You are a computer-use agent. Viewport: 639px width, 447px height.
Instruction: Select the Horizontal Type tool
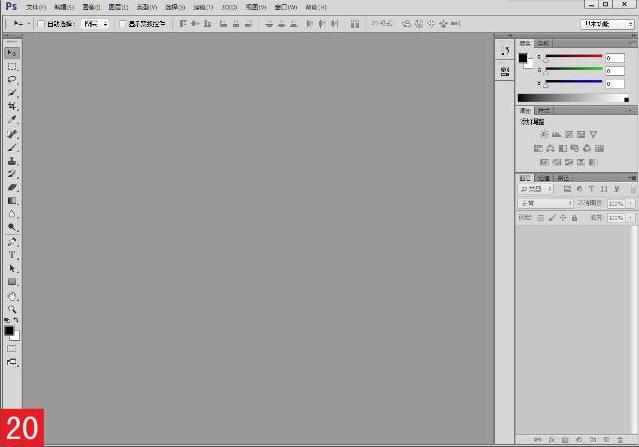pos(12,255)
